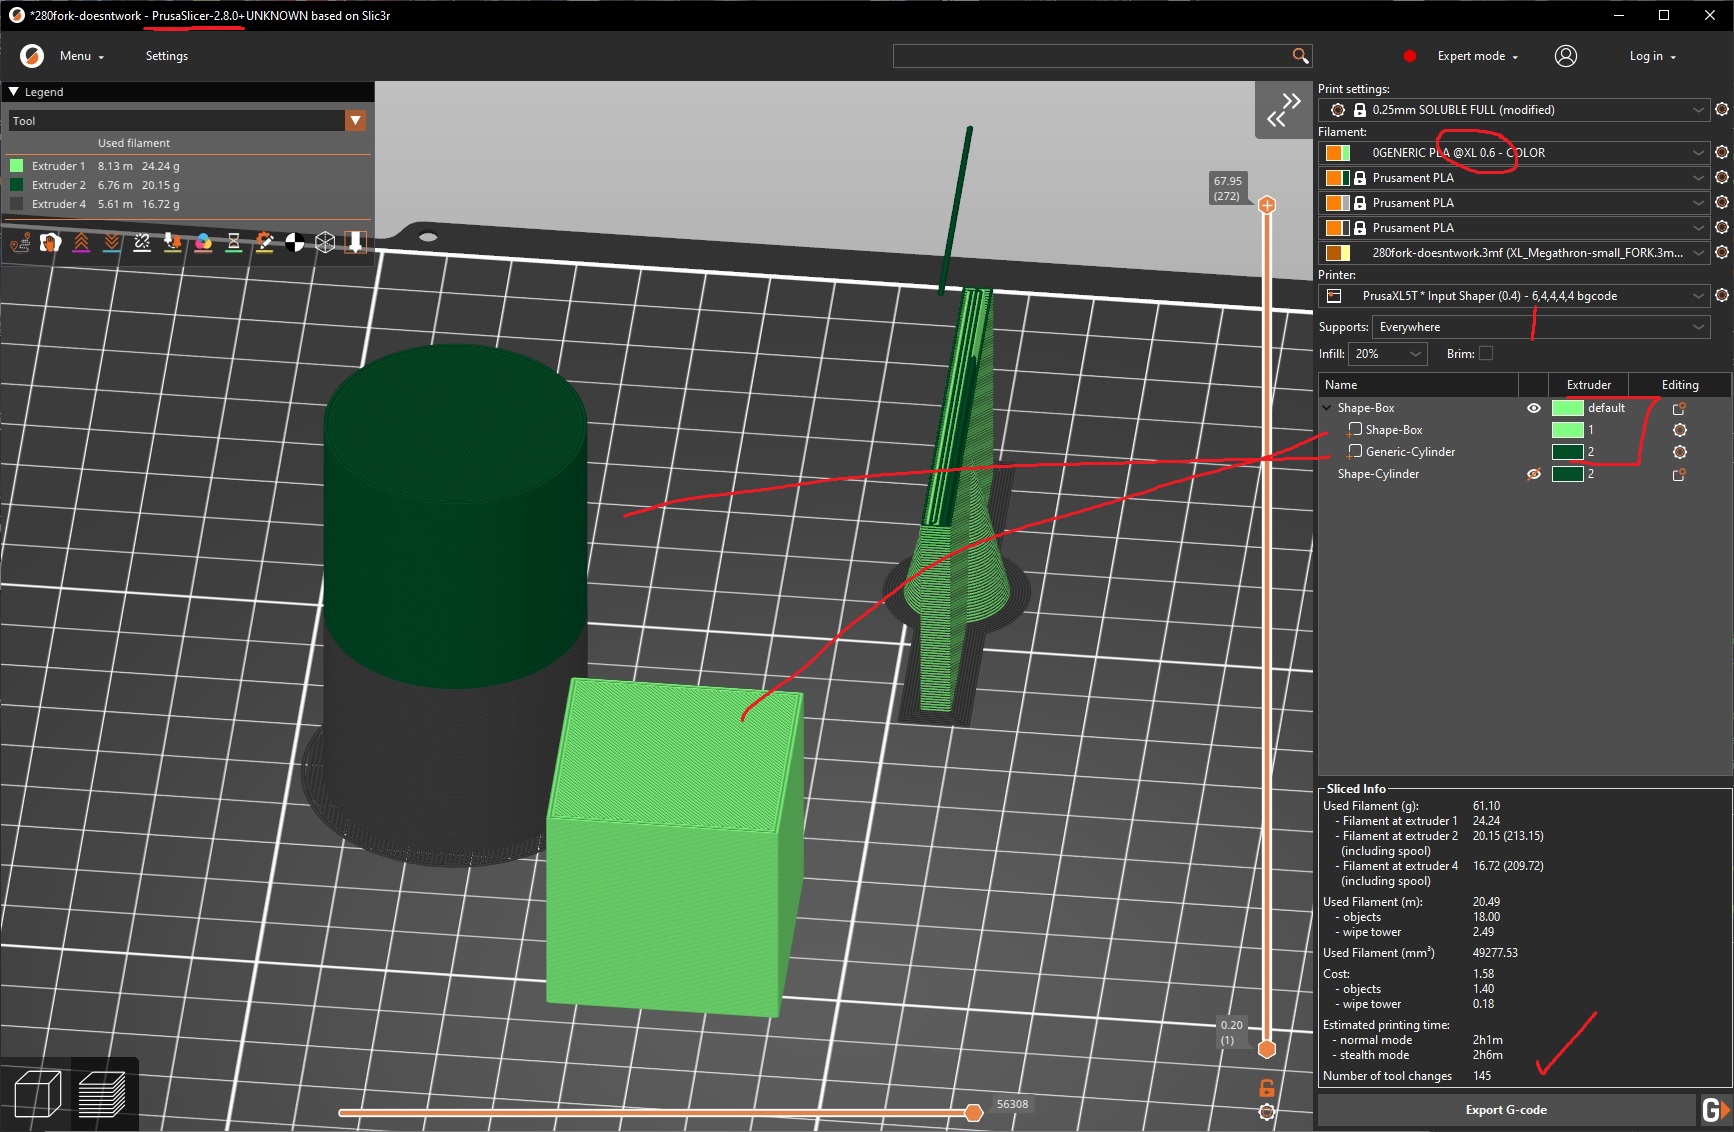Image resolution: width=1734 pixels, height=1132 pixels.
Task: Toggle color changes visibility icon
Action: (203, 242)
